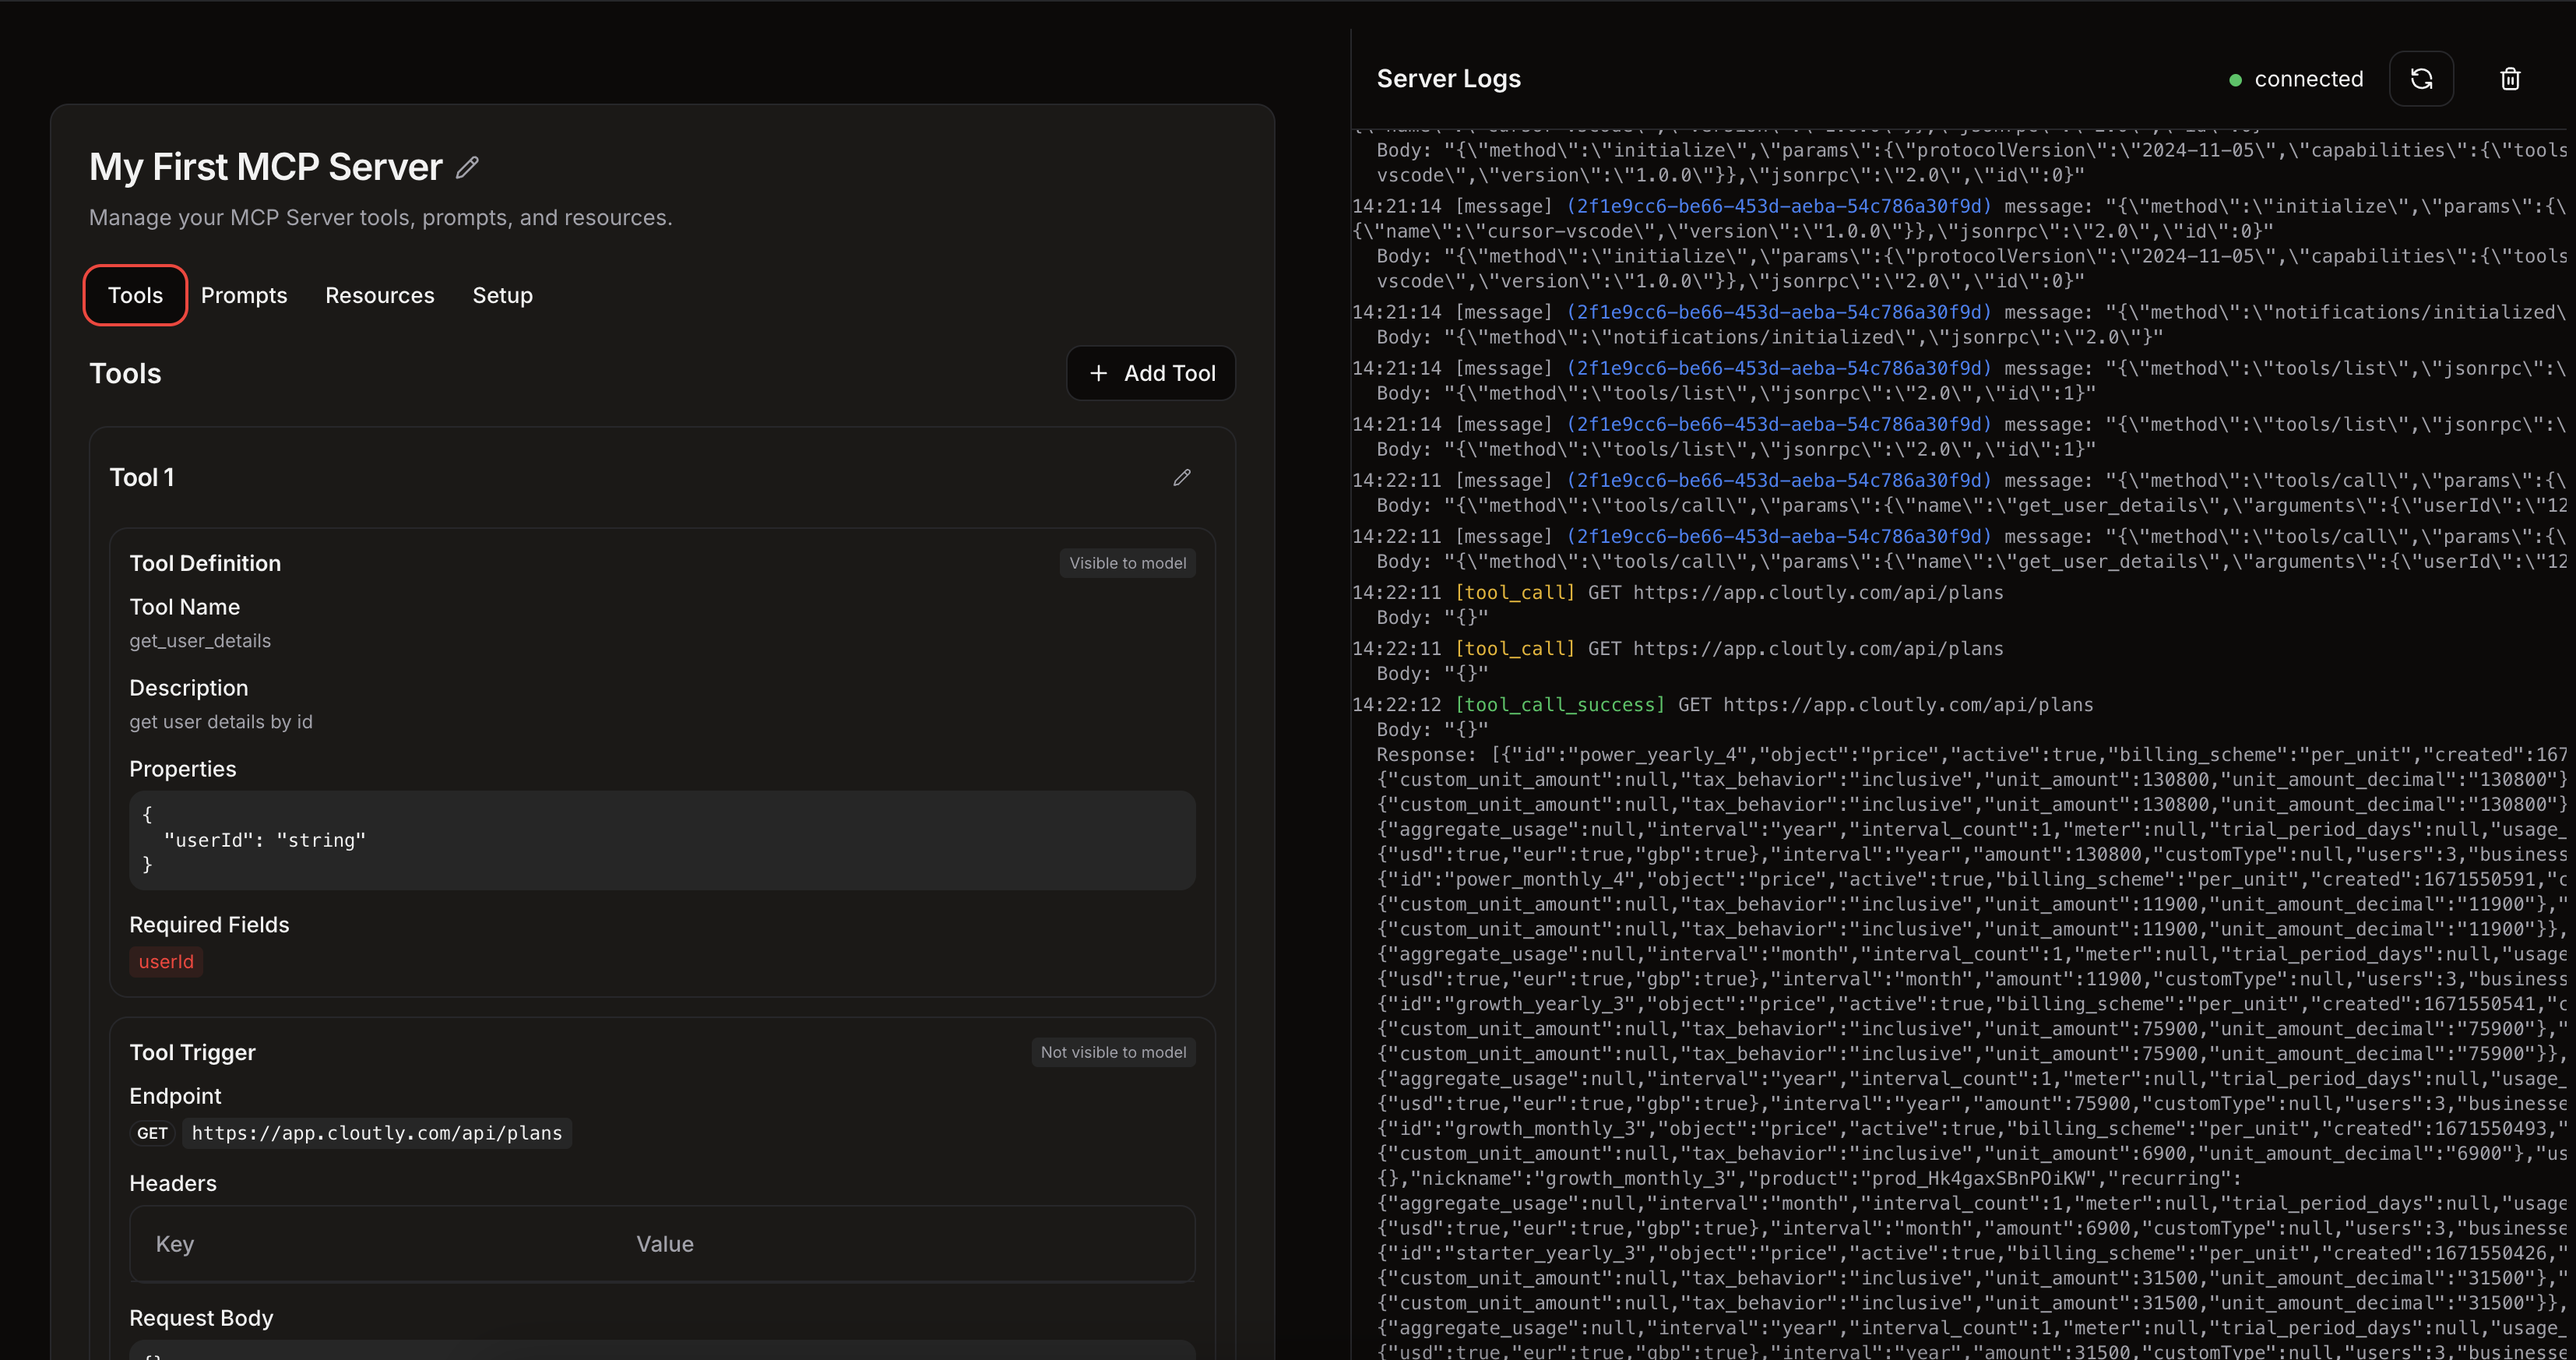Screen dimensions: 2576x1360
Task: Switch to the Resources tab
Action: (380, 295)
